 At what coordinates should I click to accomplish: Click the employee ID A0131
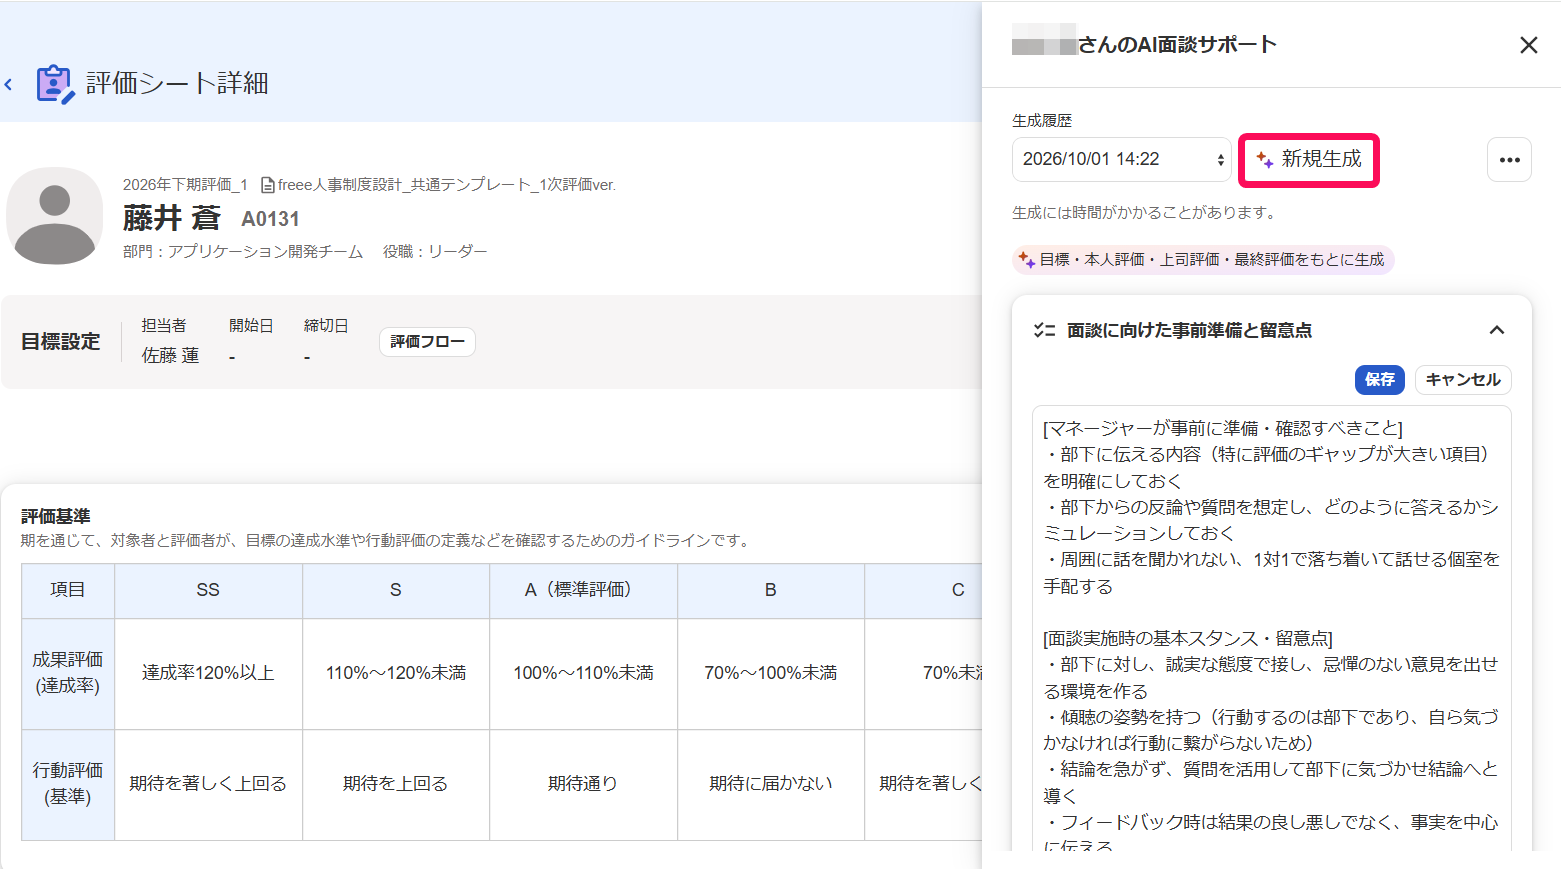(x=270, y=219)
